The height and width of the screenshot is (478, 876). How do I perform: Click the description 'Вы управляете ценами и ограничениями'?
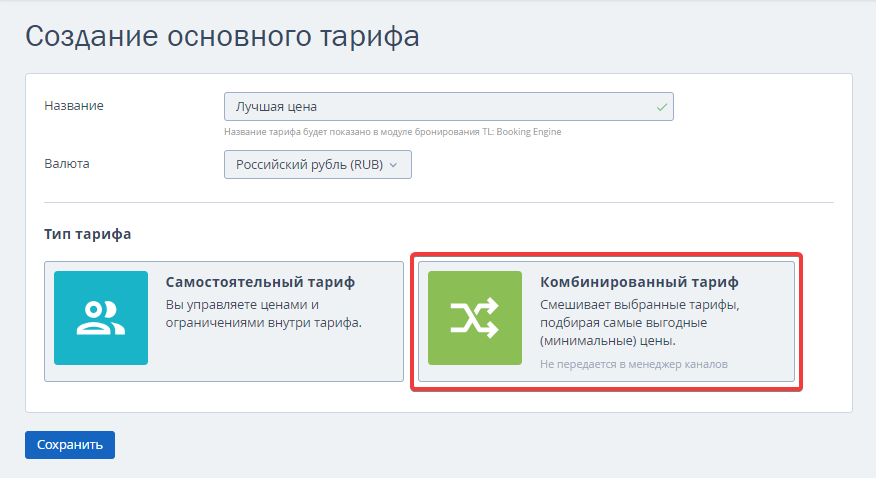[x=264, y=314]
